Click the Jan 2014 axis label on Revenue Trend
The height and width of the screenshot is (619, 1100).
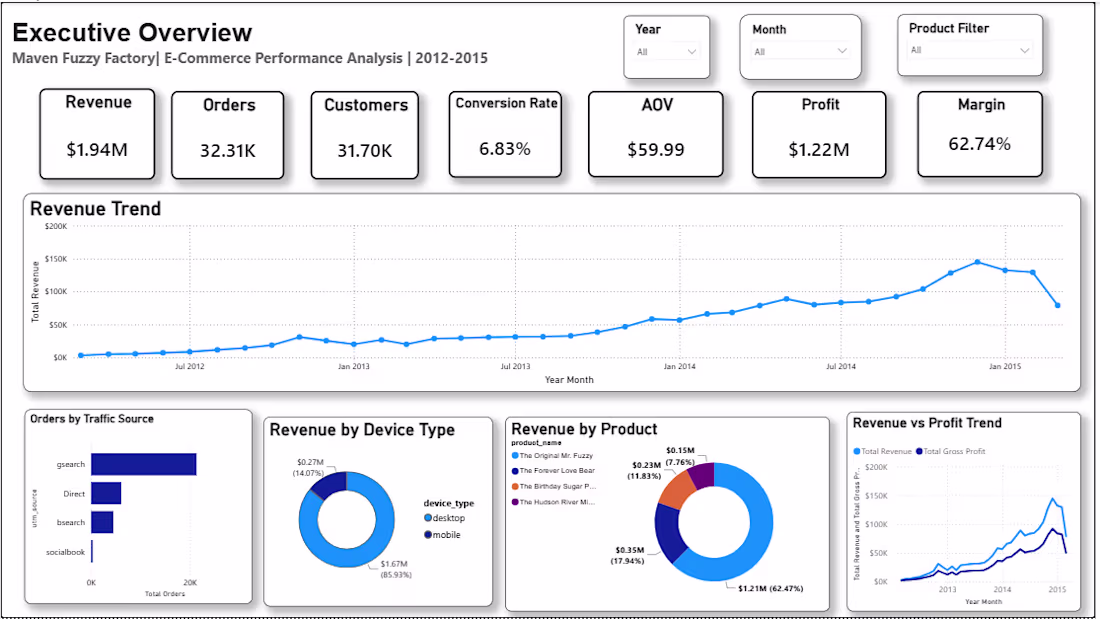pos(679,366)
